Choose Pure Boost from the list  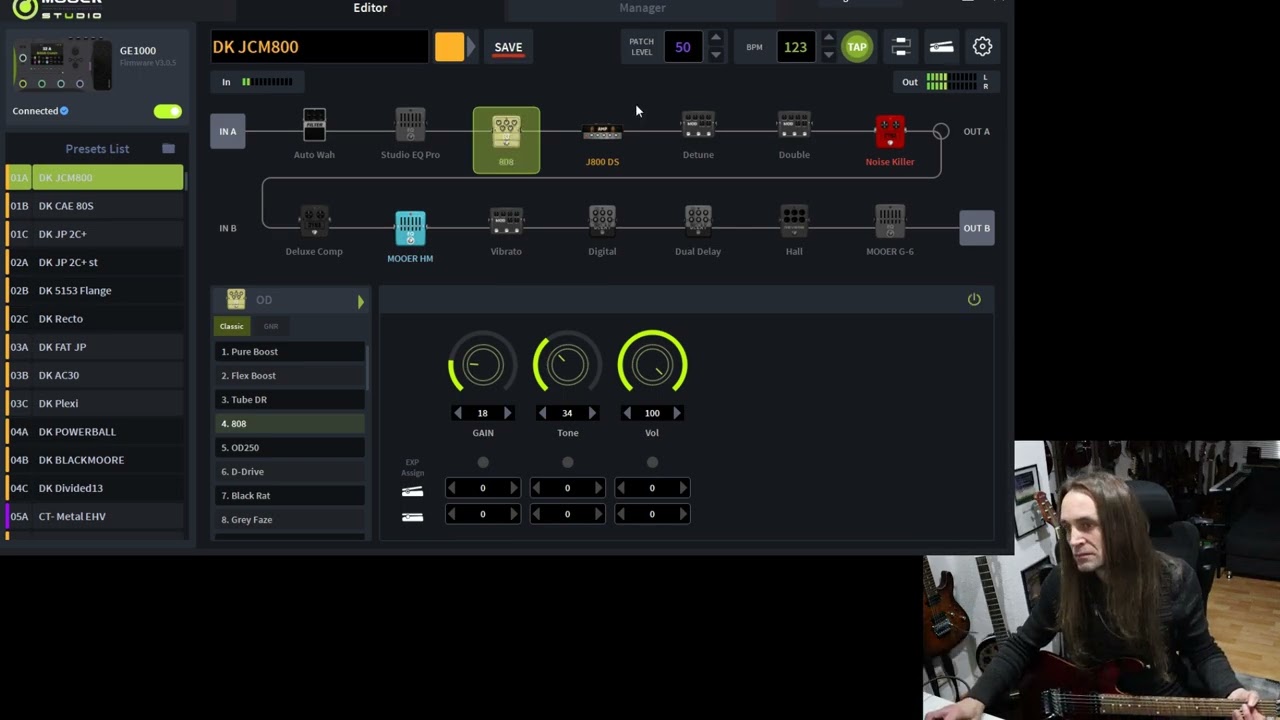(290, 352)
